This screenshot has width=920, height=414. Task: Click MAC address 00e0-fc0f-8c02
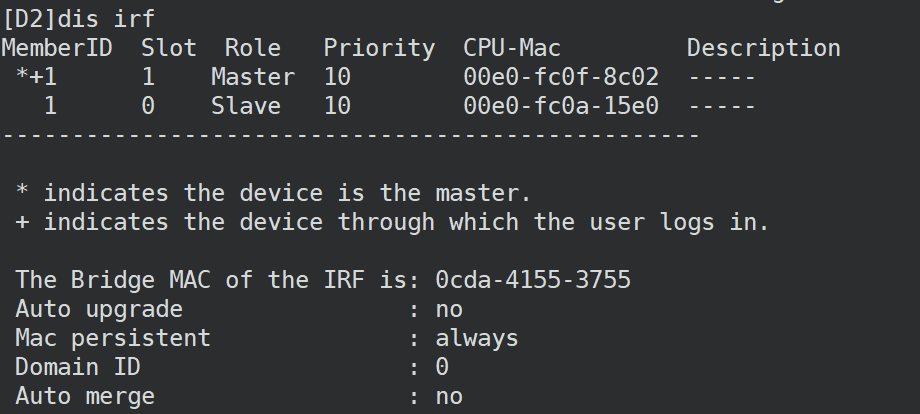coord(560,77)
